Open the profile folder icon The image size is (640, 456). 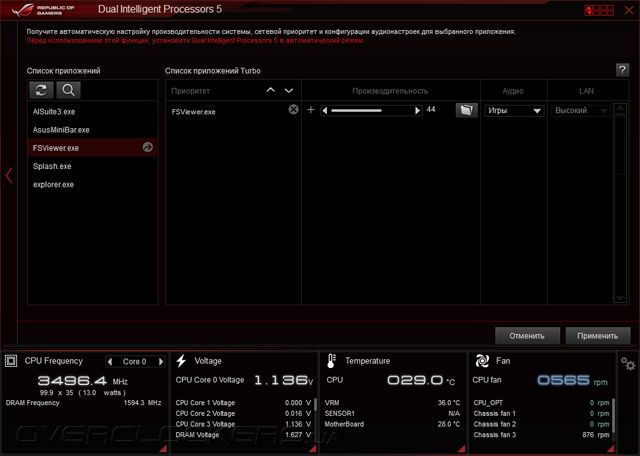(467, 110)
